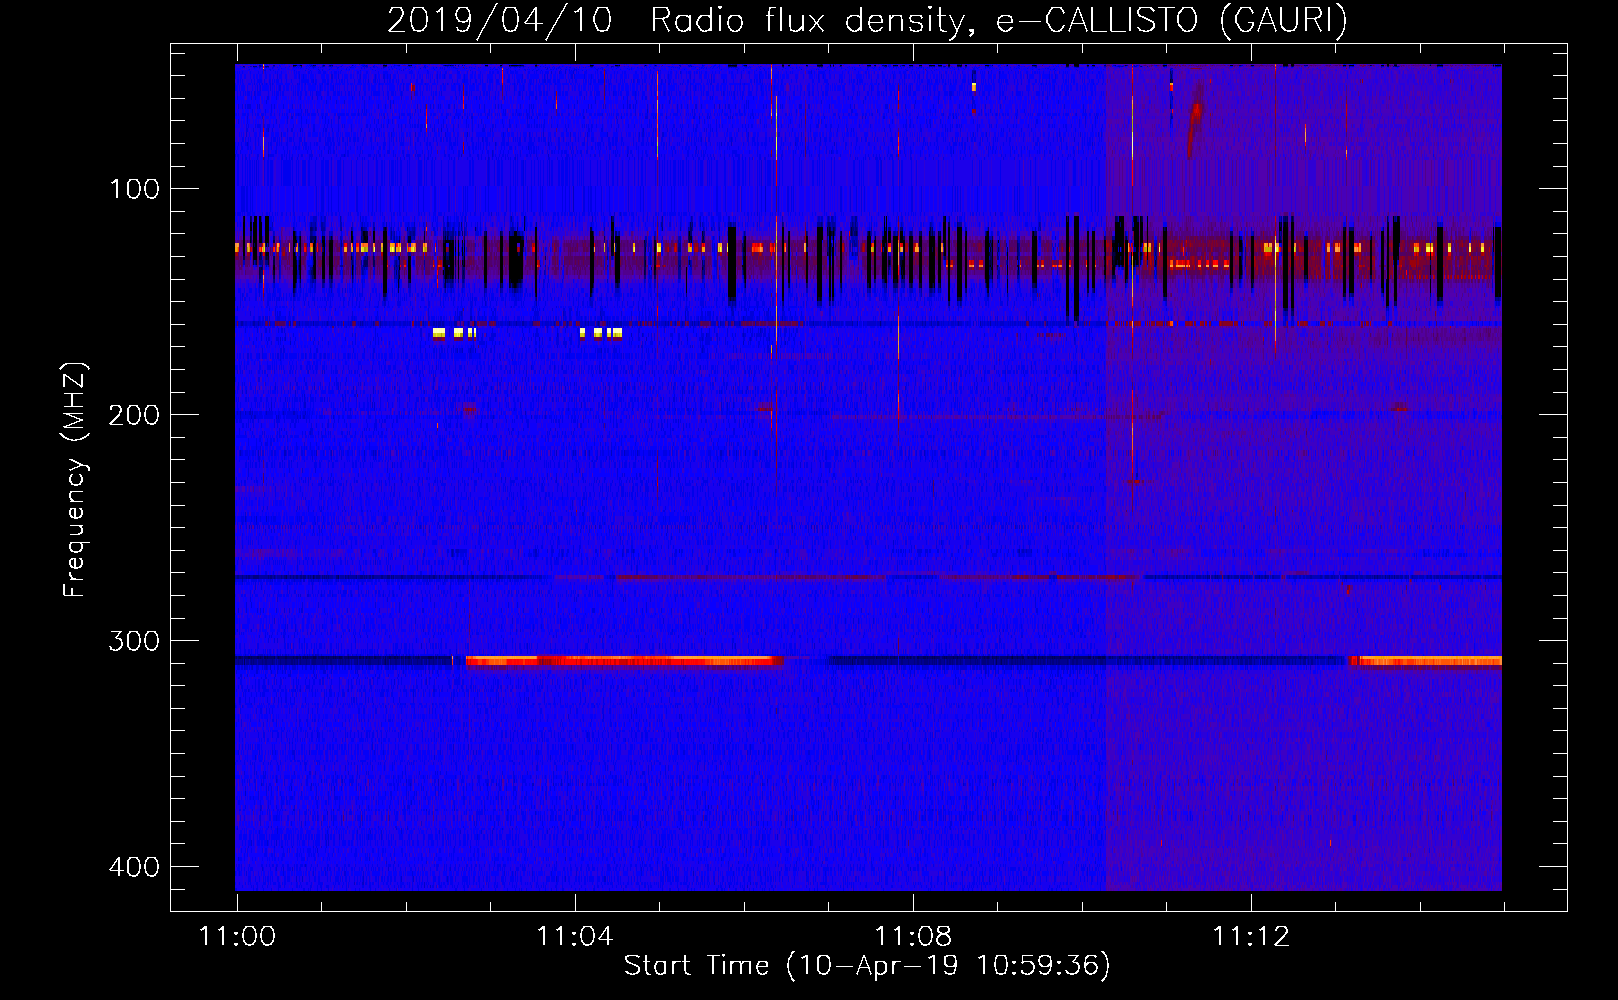Click the yellow burst blocks near 165 MHz

tap(527, 333)
